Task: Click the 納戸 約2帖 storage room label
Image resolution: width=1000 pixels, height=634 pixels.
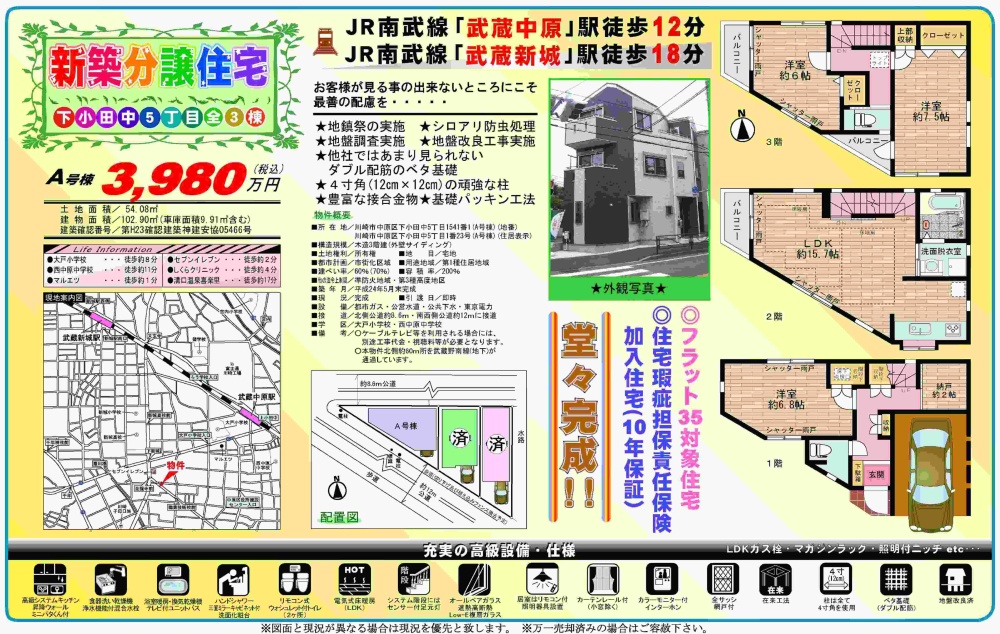Action: click(943, 390)
